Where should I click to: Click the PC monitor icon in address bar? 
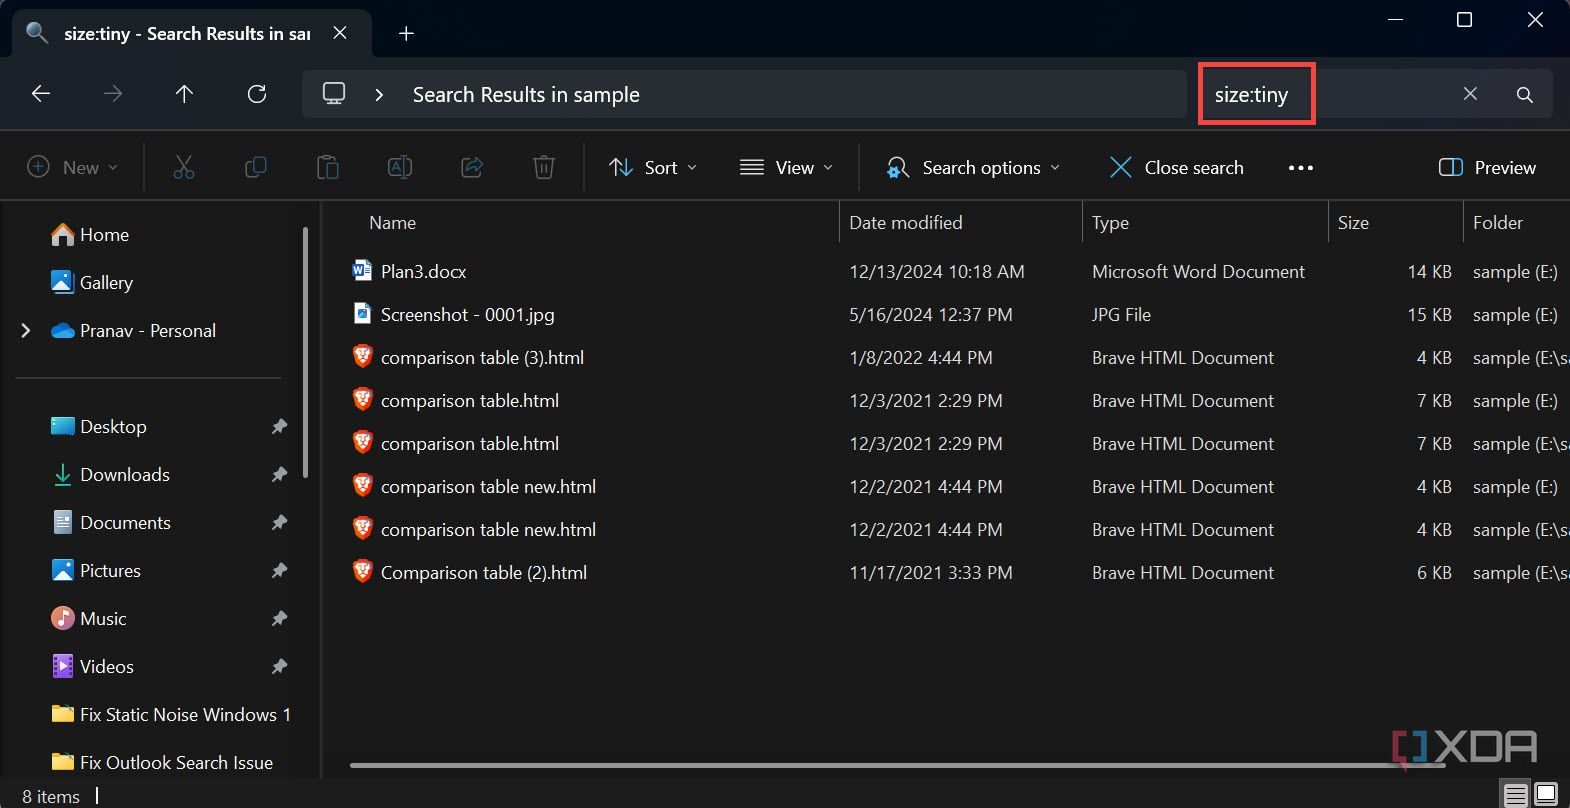[x=334, y=94]
